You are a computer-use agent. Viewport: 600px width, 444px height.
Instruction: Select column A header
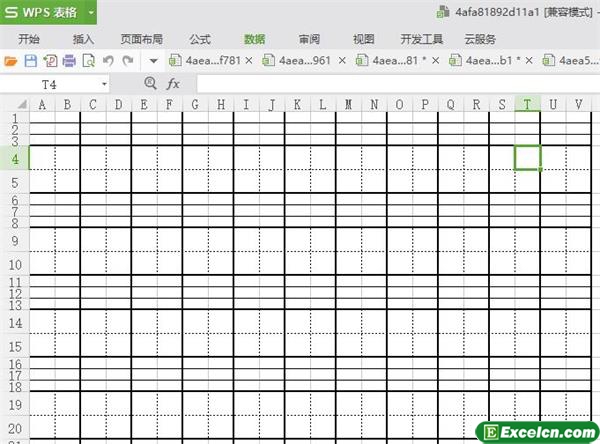(42, 104)
